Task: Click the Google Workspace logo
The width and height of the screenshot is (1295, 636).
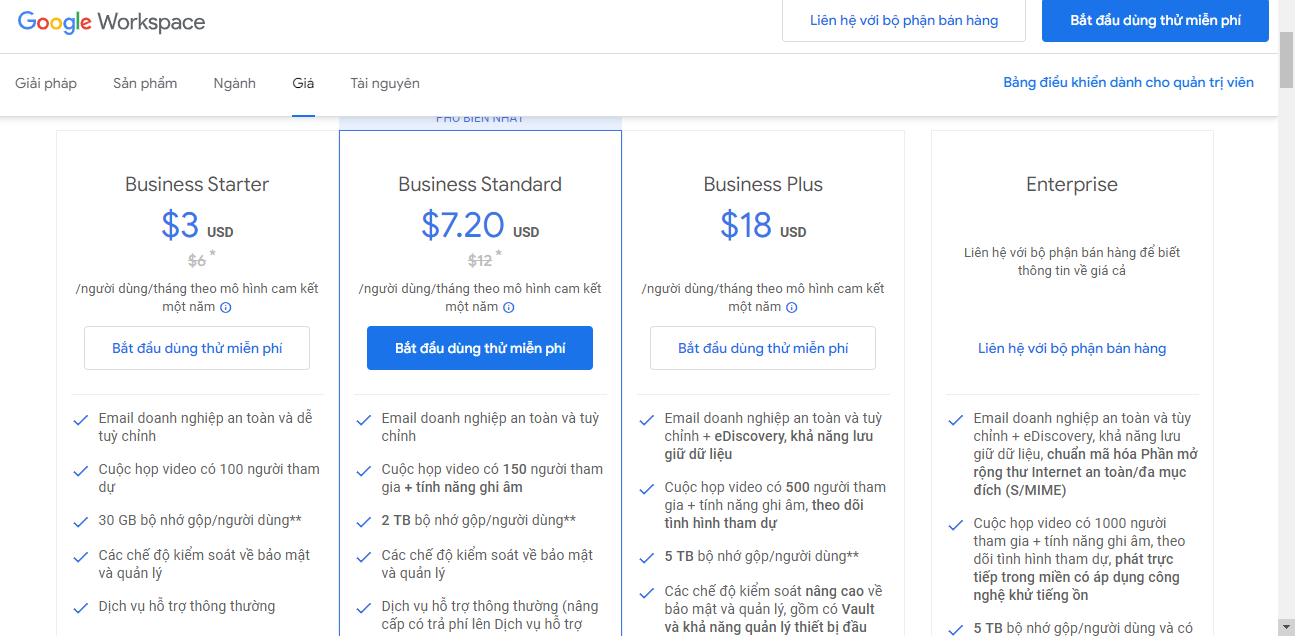Action: (110, 21)
